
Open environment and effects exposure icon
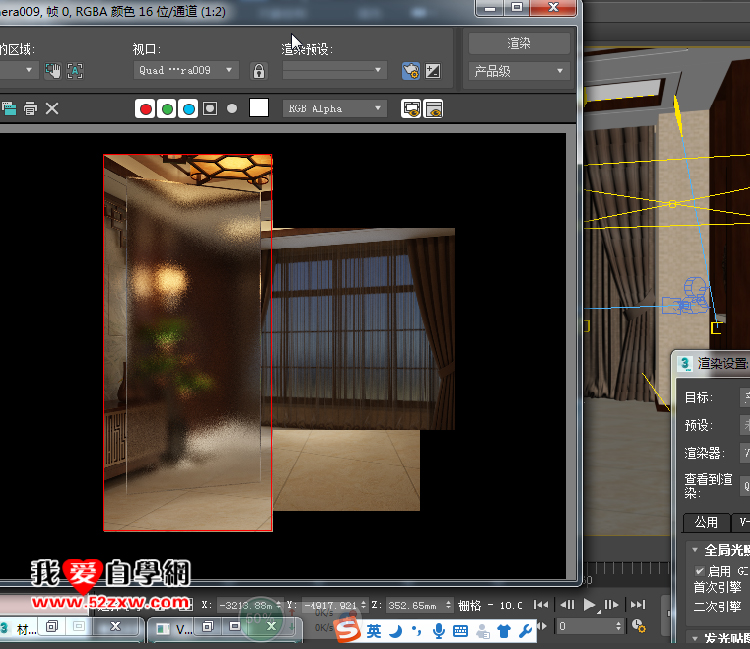click(x=433, y=71)
